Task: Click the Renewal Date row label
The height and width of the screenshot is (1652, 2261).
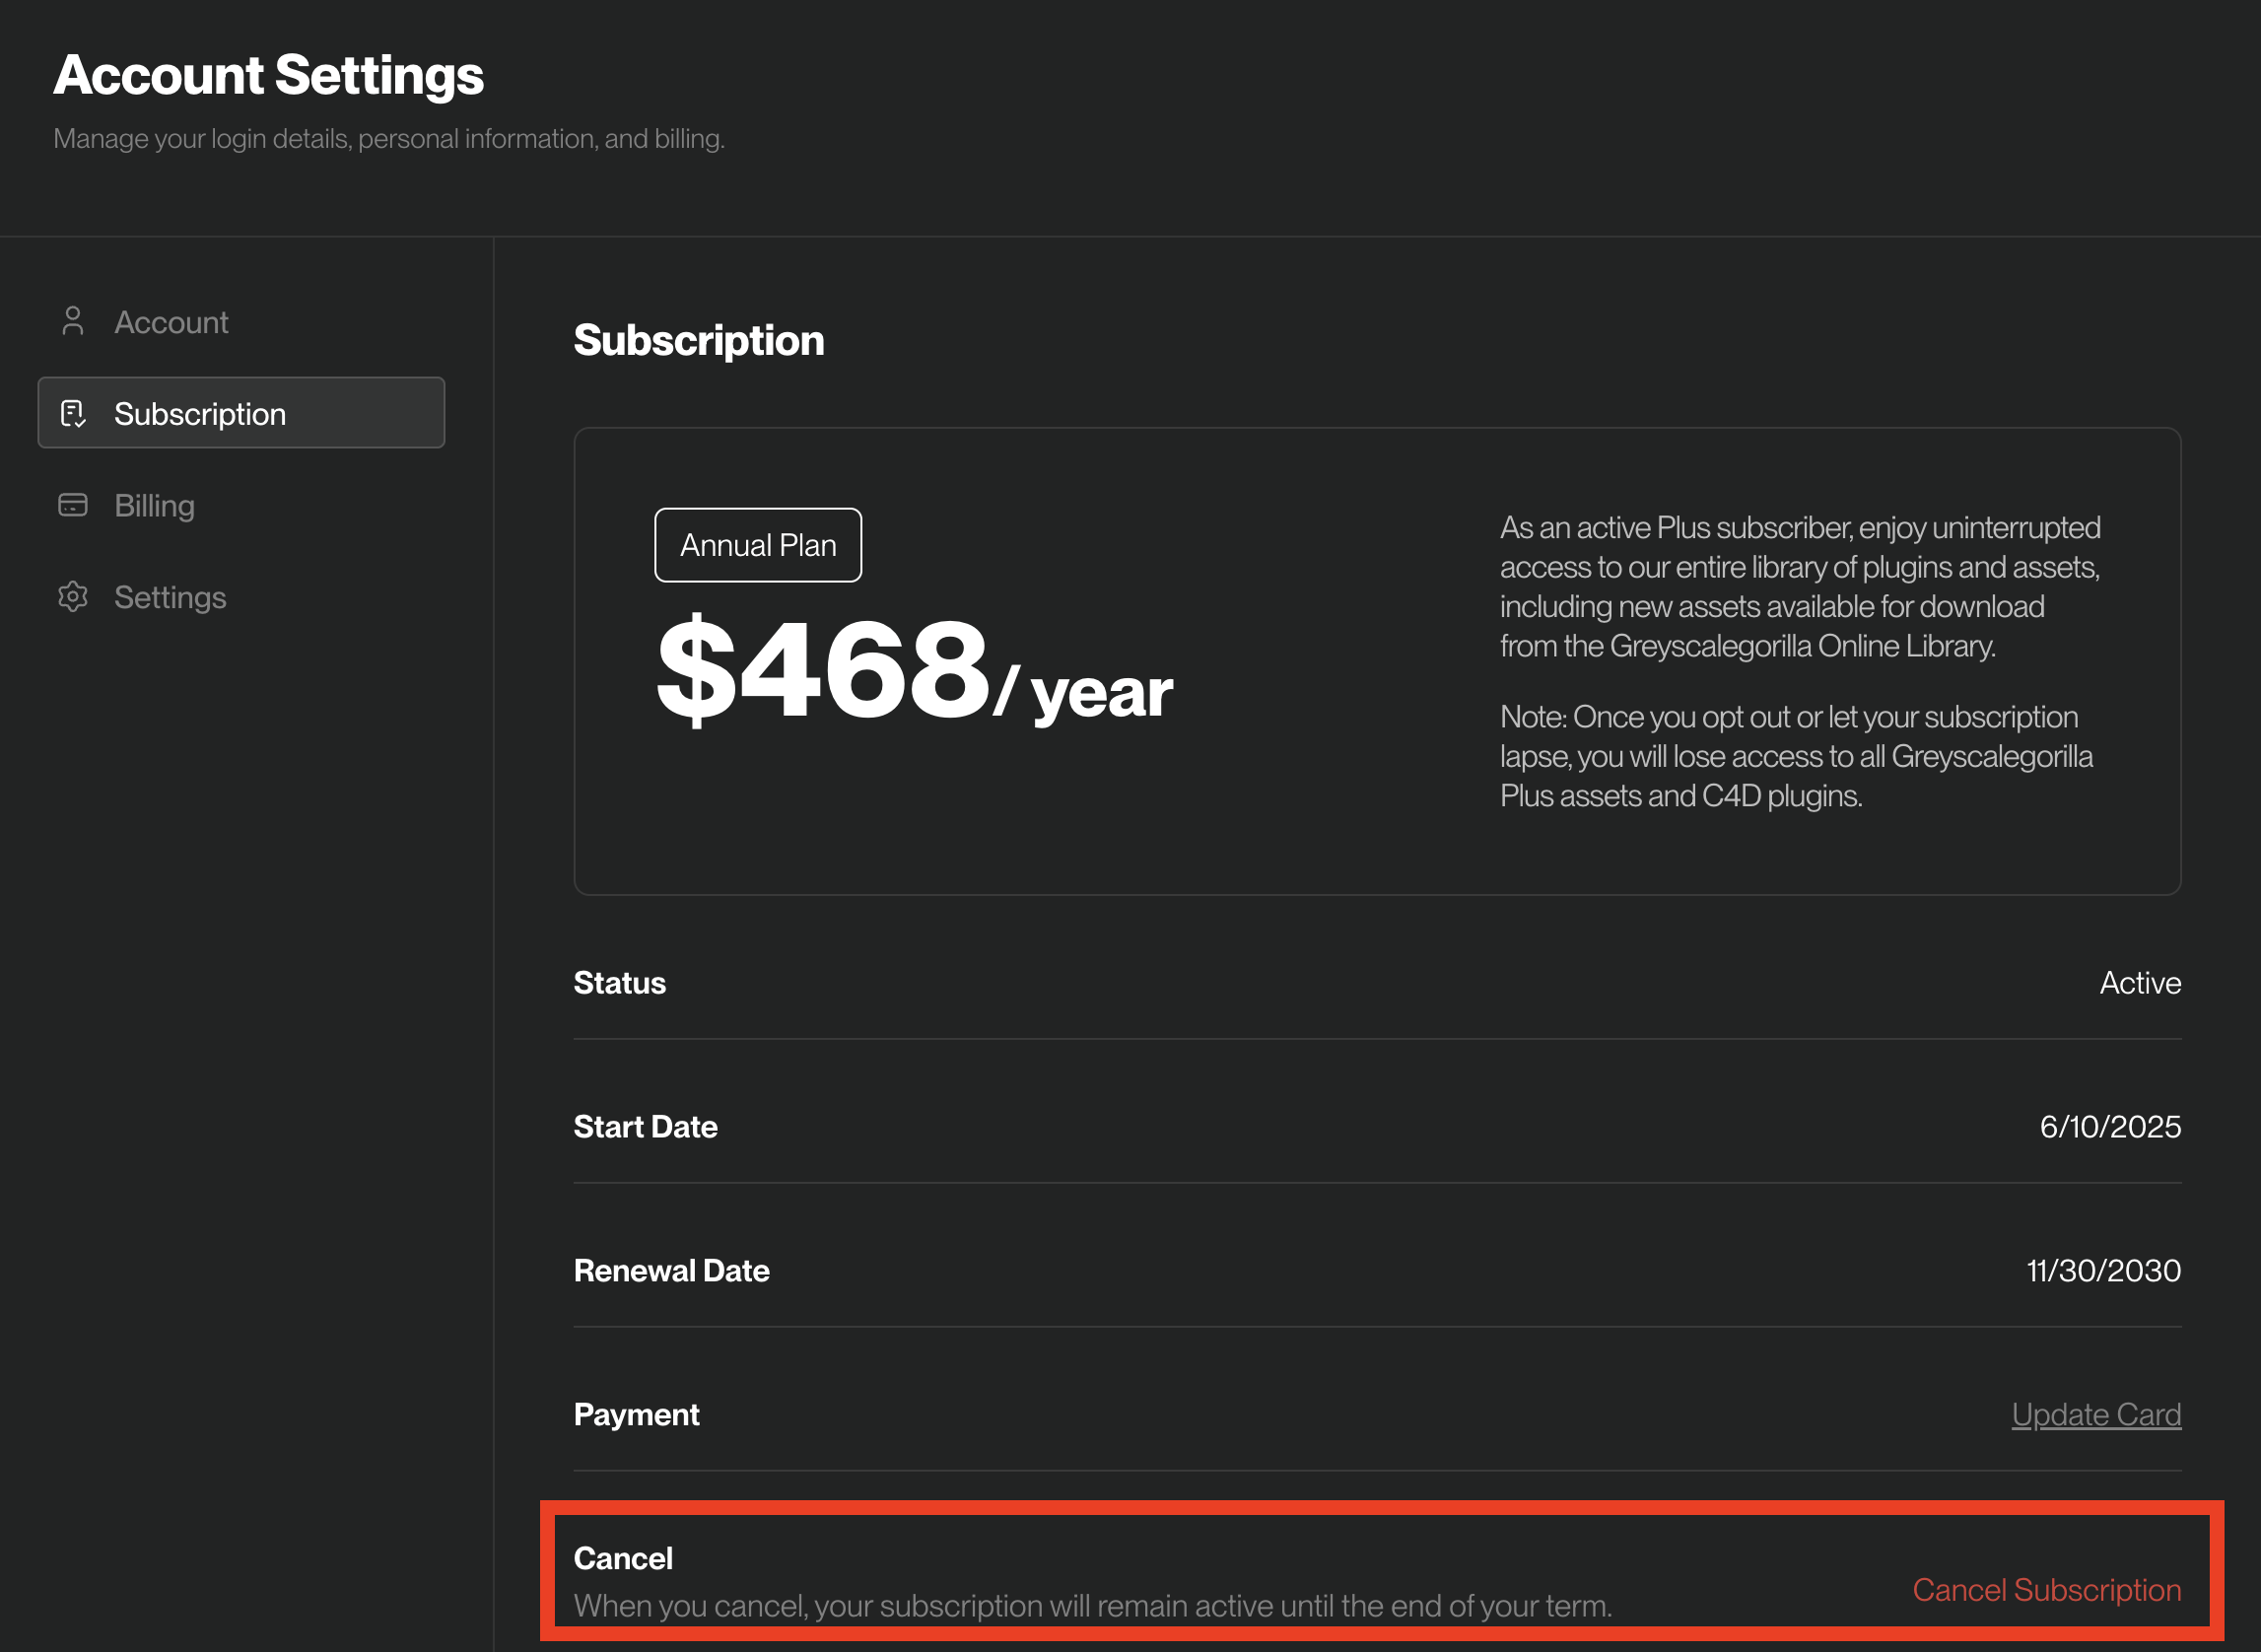Action: pyautogui.click(x=671, y=1270)
